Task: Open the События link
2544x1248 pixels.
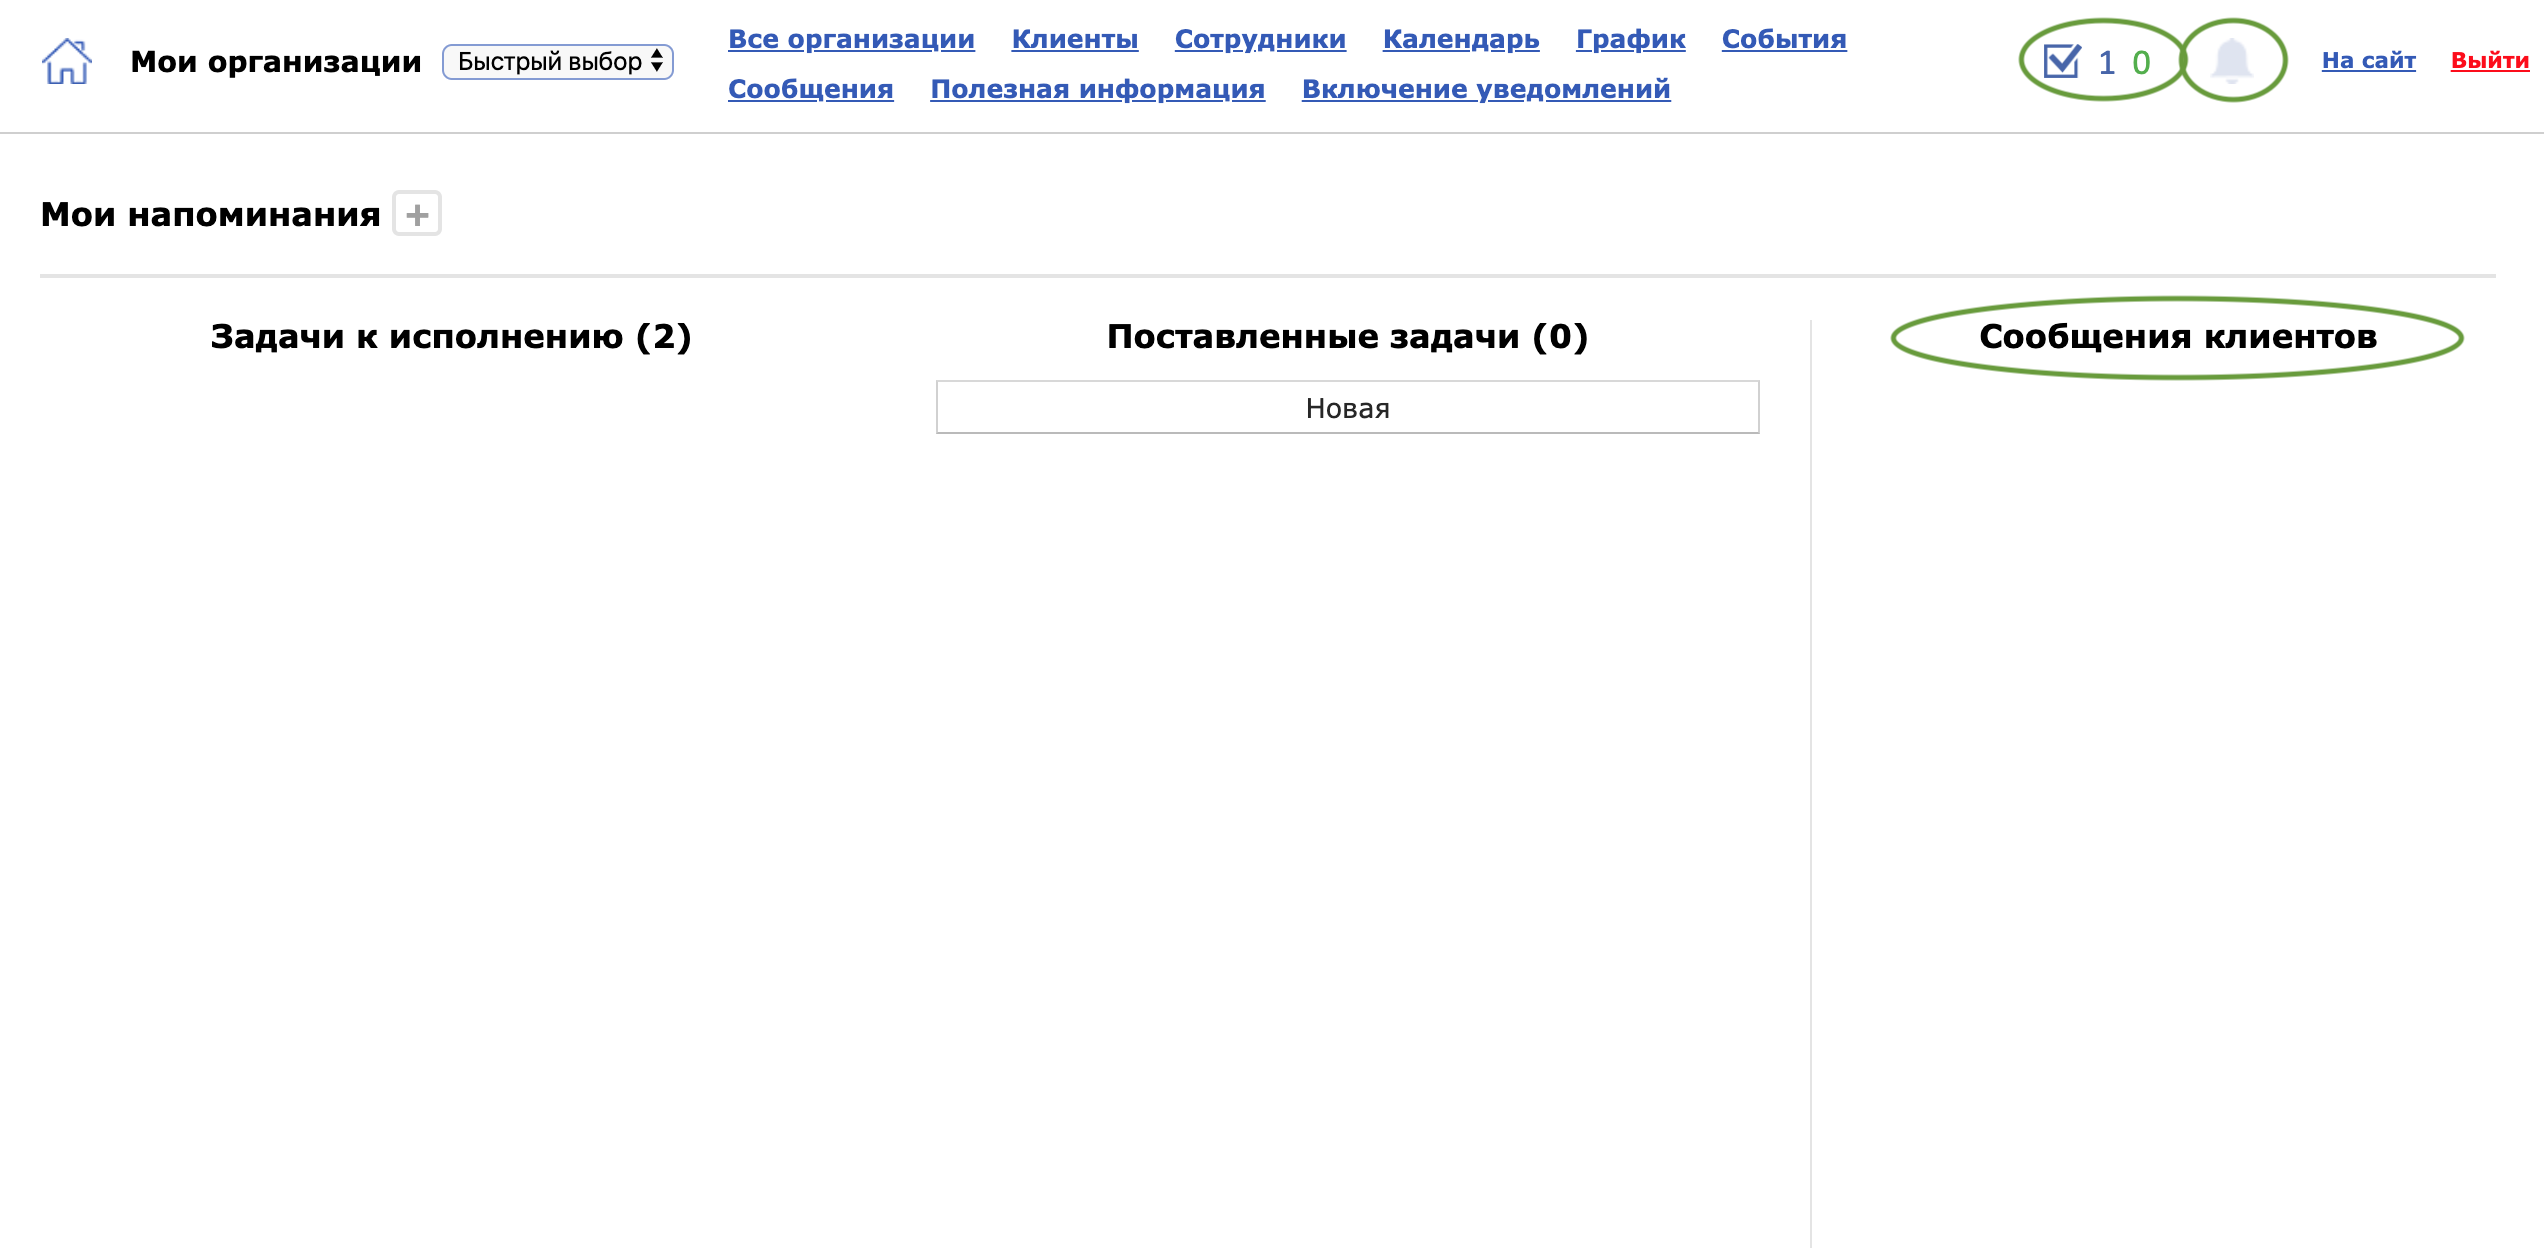Action: click(x=1783, y=39)
